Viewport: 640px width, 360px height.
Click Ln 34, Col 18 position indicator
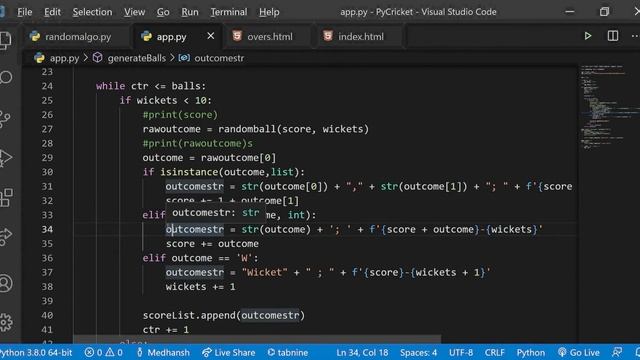click(362, 352)
